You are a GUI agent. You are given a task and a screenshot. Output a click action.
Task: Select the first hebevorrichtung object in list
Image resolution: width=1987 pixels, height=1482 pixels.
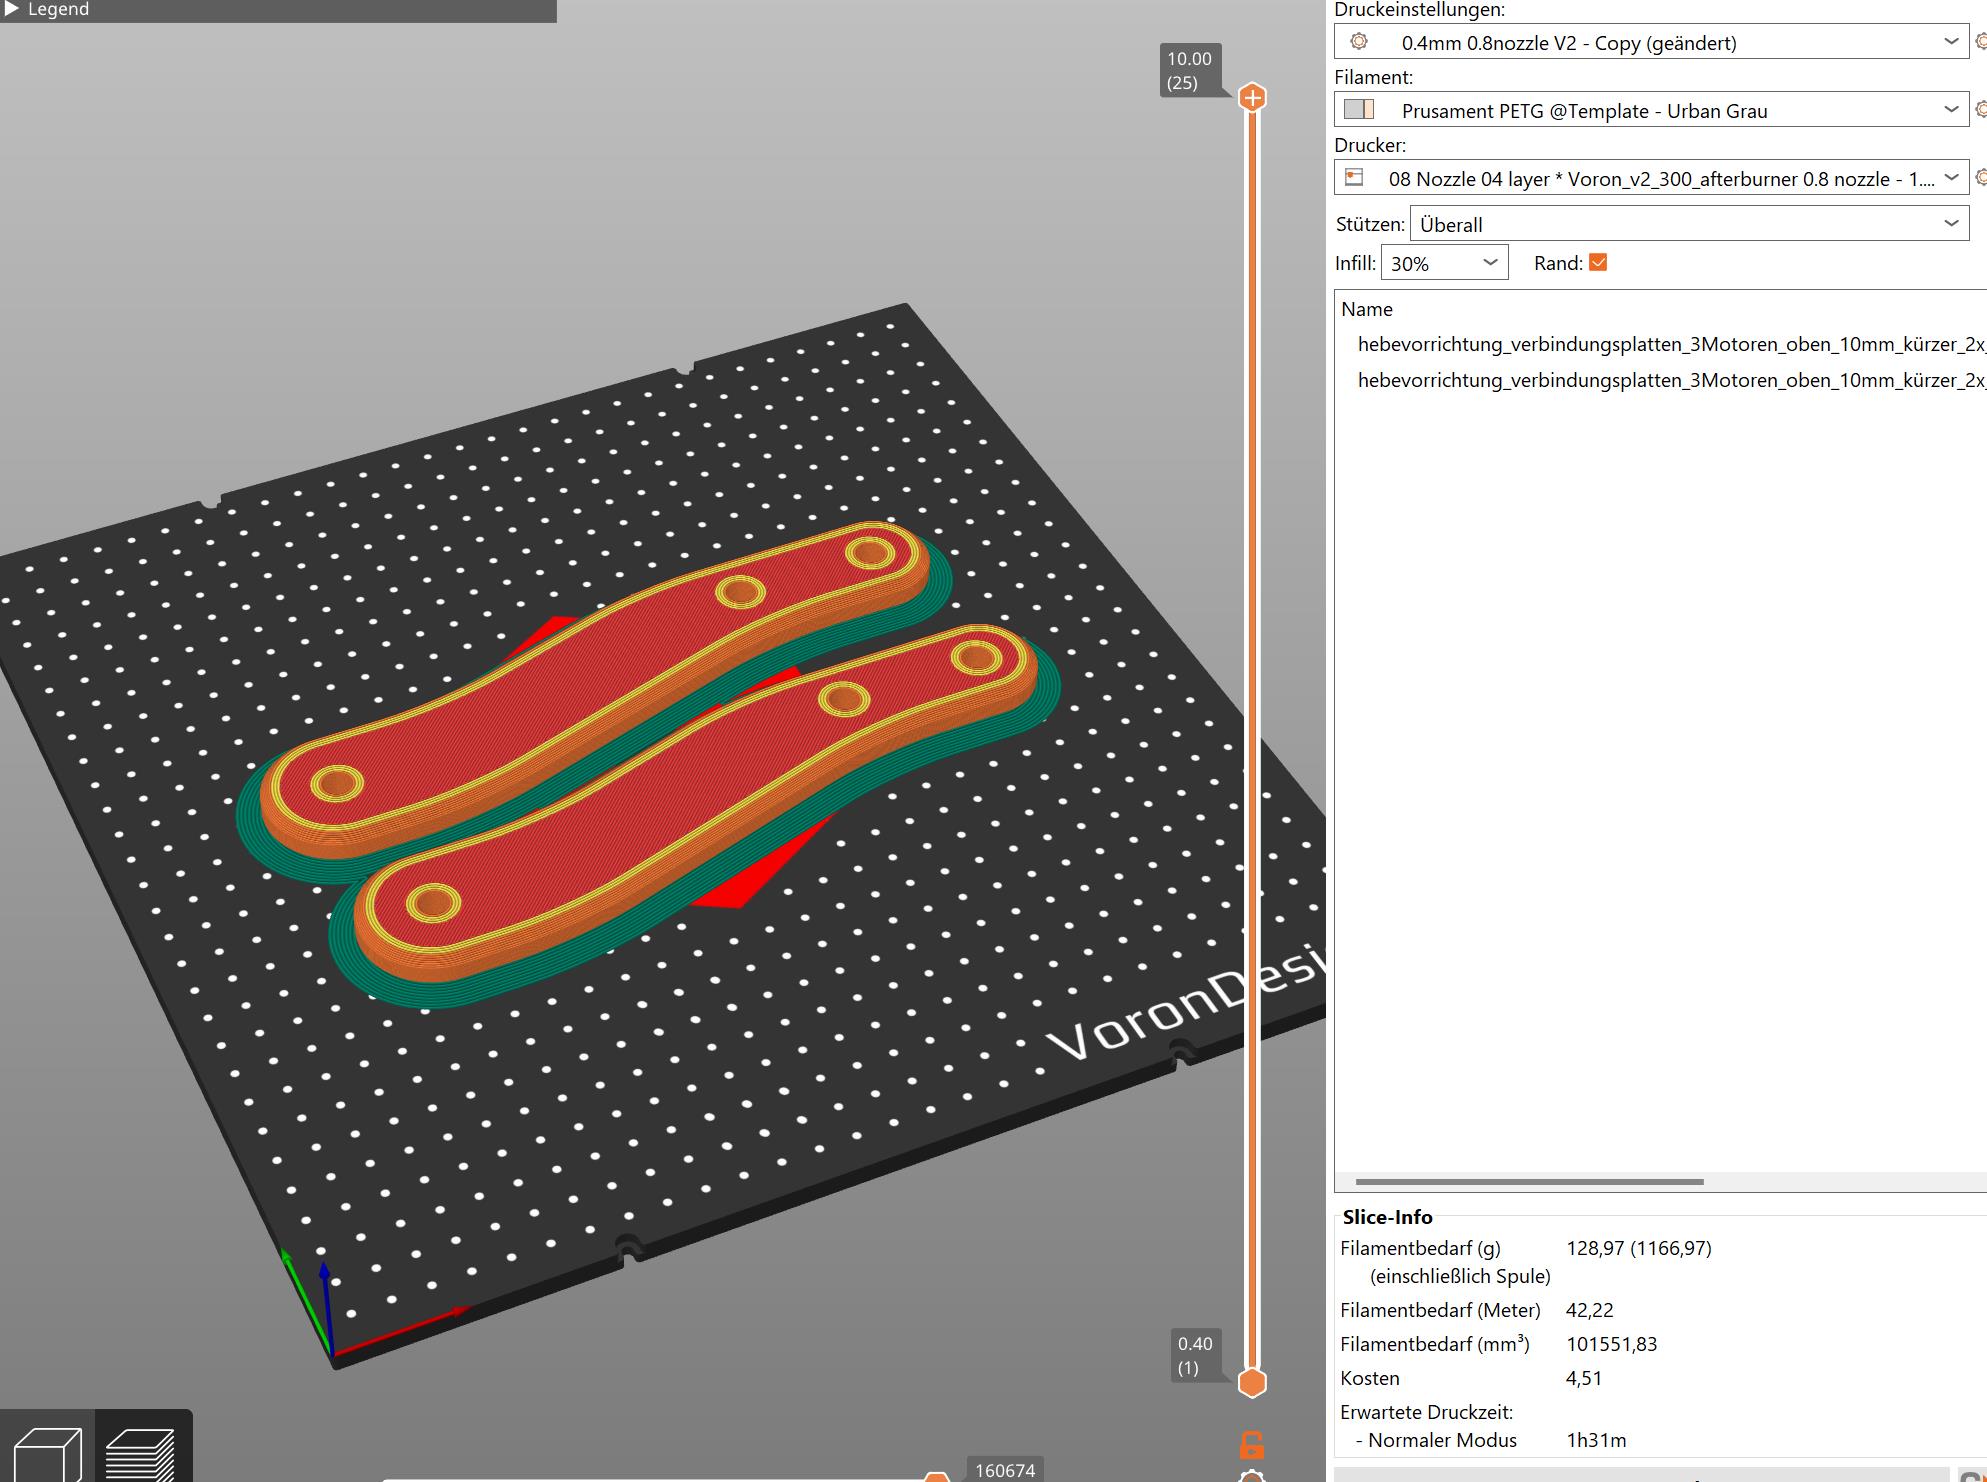coord(1668,344)
